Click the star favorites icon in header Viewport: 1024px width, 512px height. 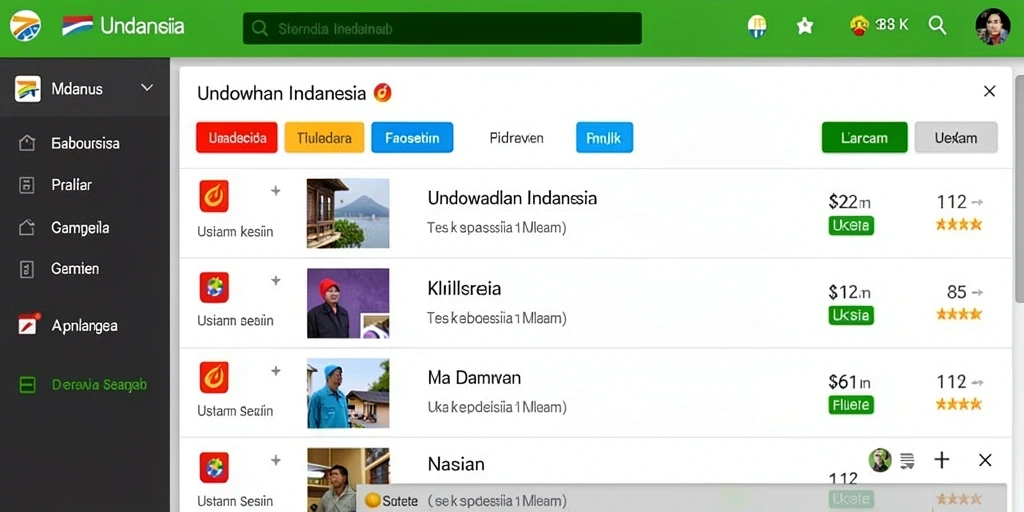point(805,26)
